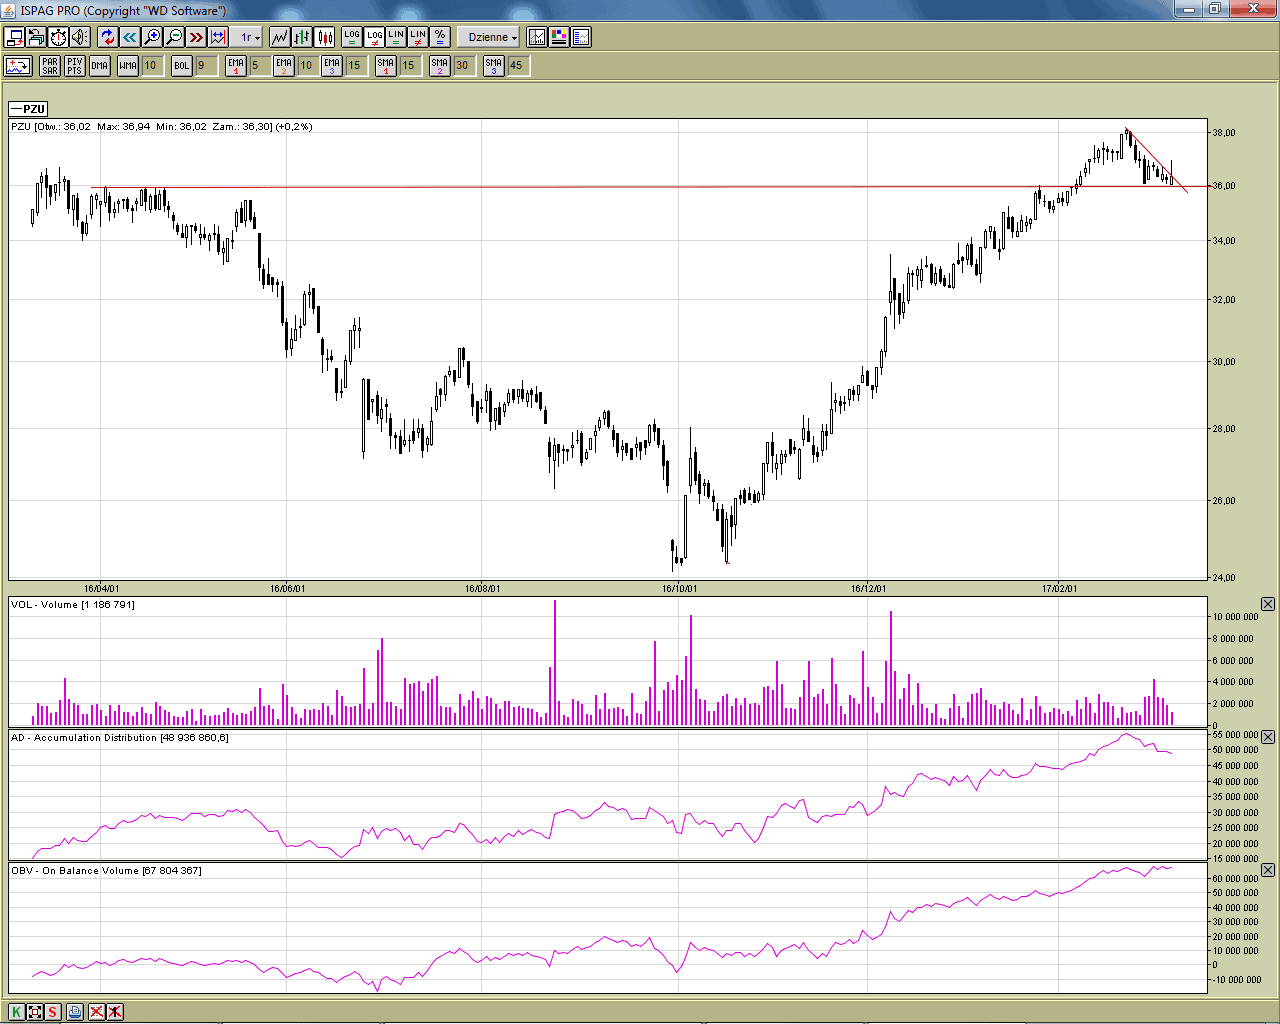Click the SMA 3 period field showing 45
Screen dimensions: 1280x1024
pos(517,66)
